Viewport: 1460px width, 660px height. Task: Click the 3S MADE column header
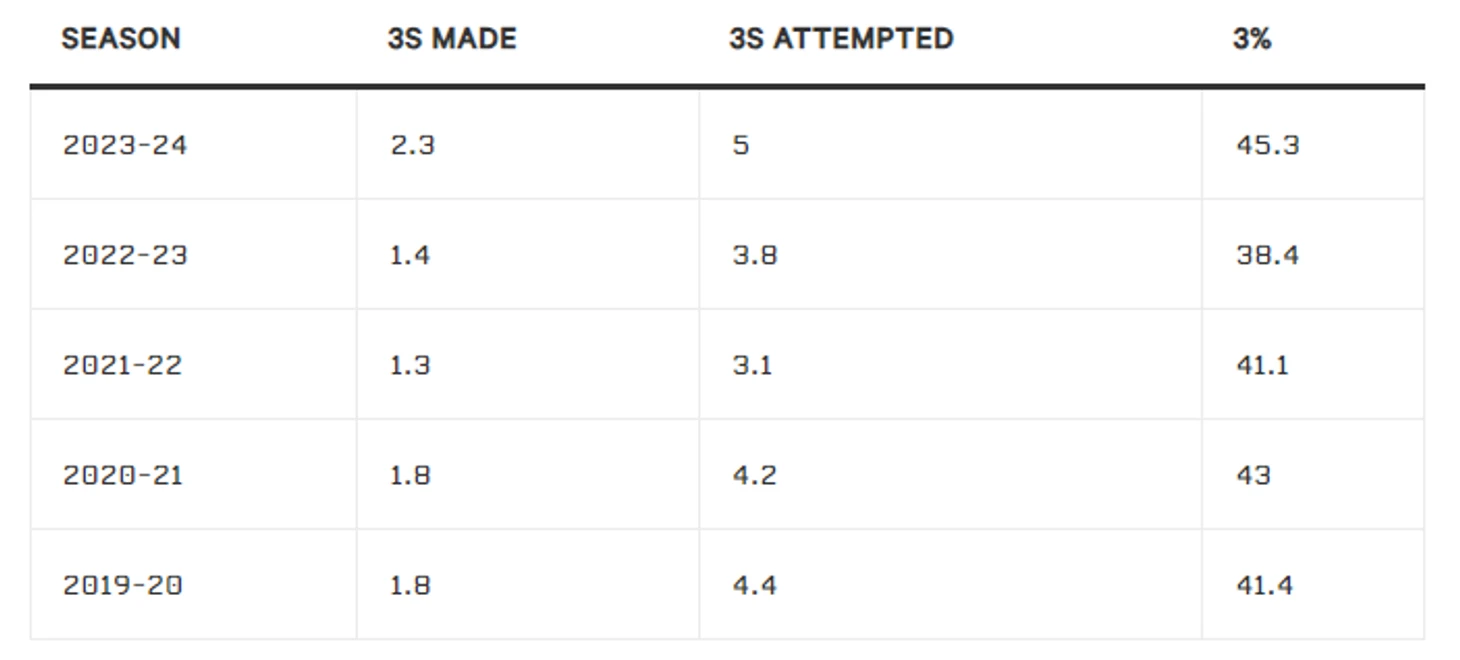[452, 39]
